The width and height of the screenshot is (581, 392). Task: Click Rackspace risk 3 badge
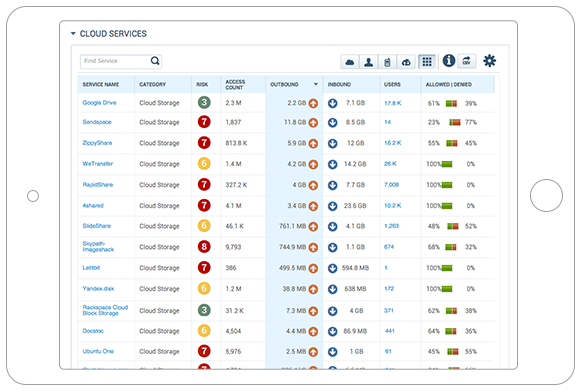coord(204,310)
